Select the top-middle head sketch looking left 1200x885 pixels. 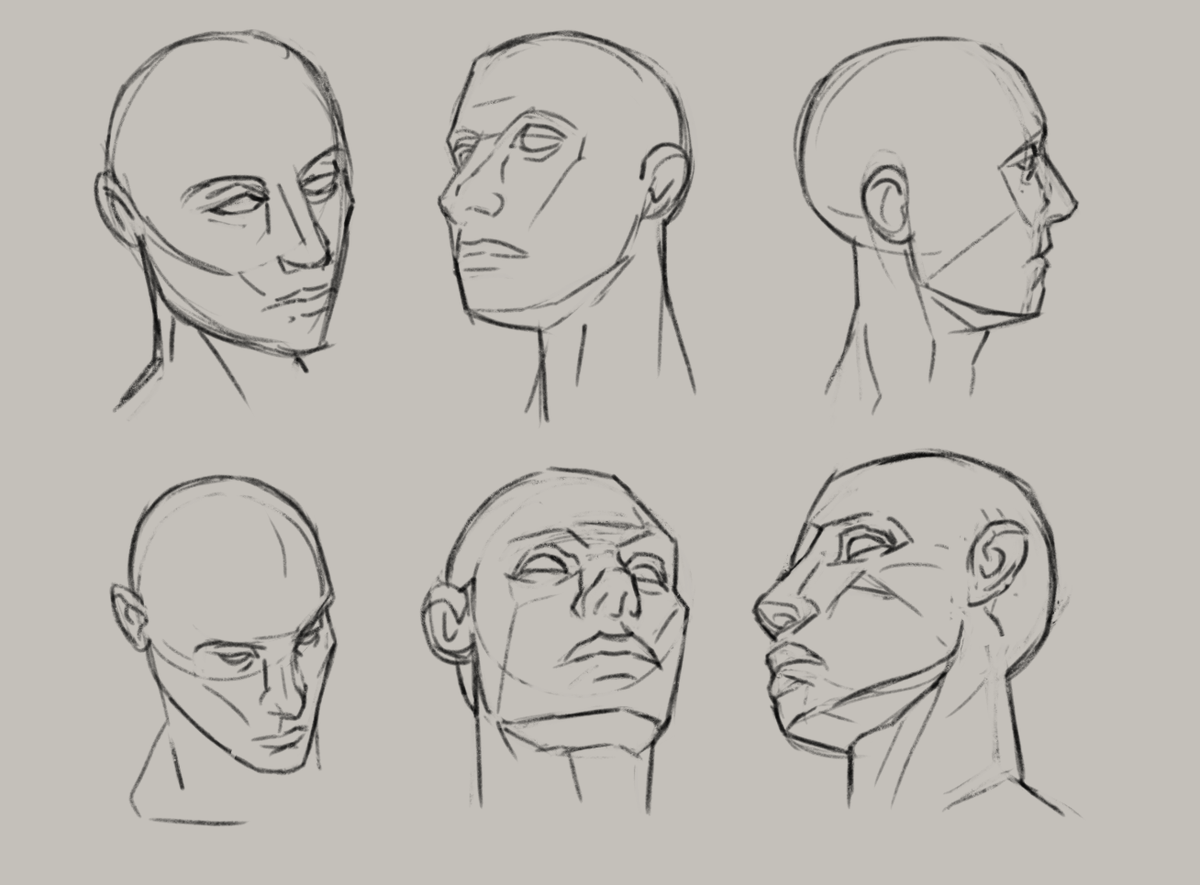click(x=566, y=225)
